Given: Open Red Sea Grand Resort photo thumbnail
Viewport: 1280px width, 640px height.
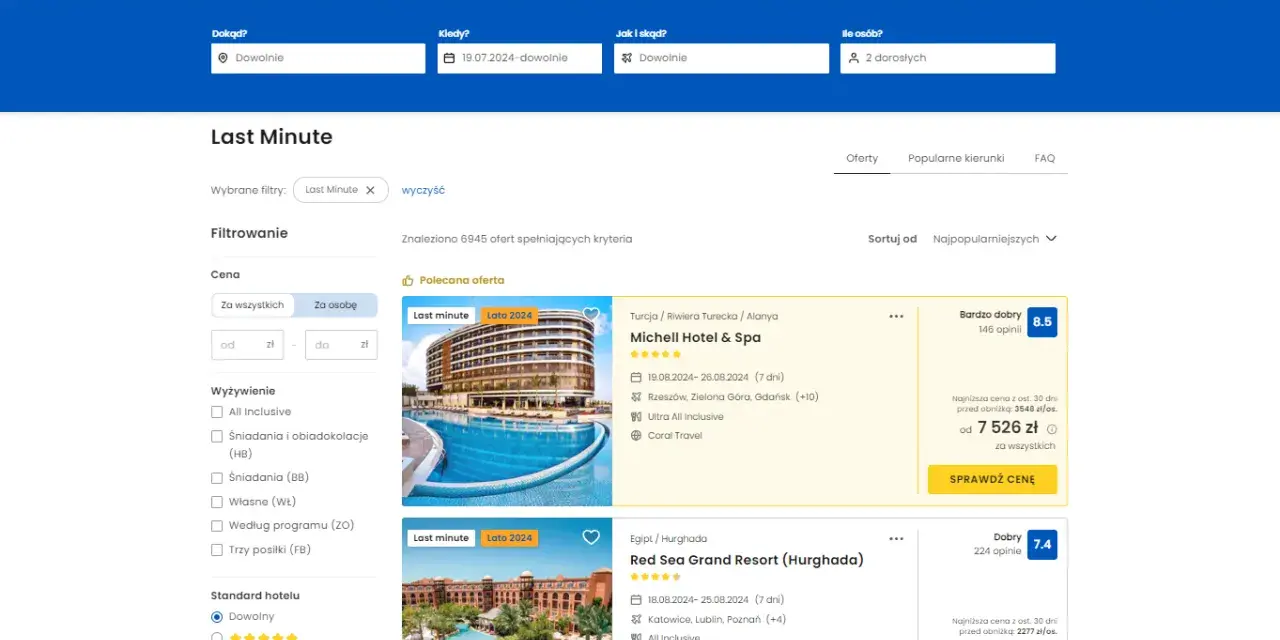Looking at the screenshot, I should (x=507, y=580).
